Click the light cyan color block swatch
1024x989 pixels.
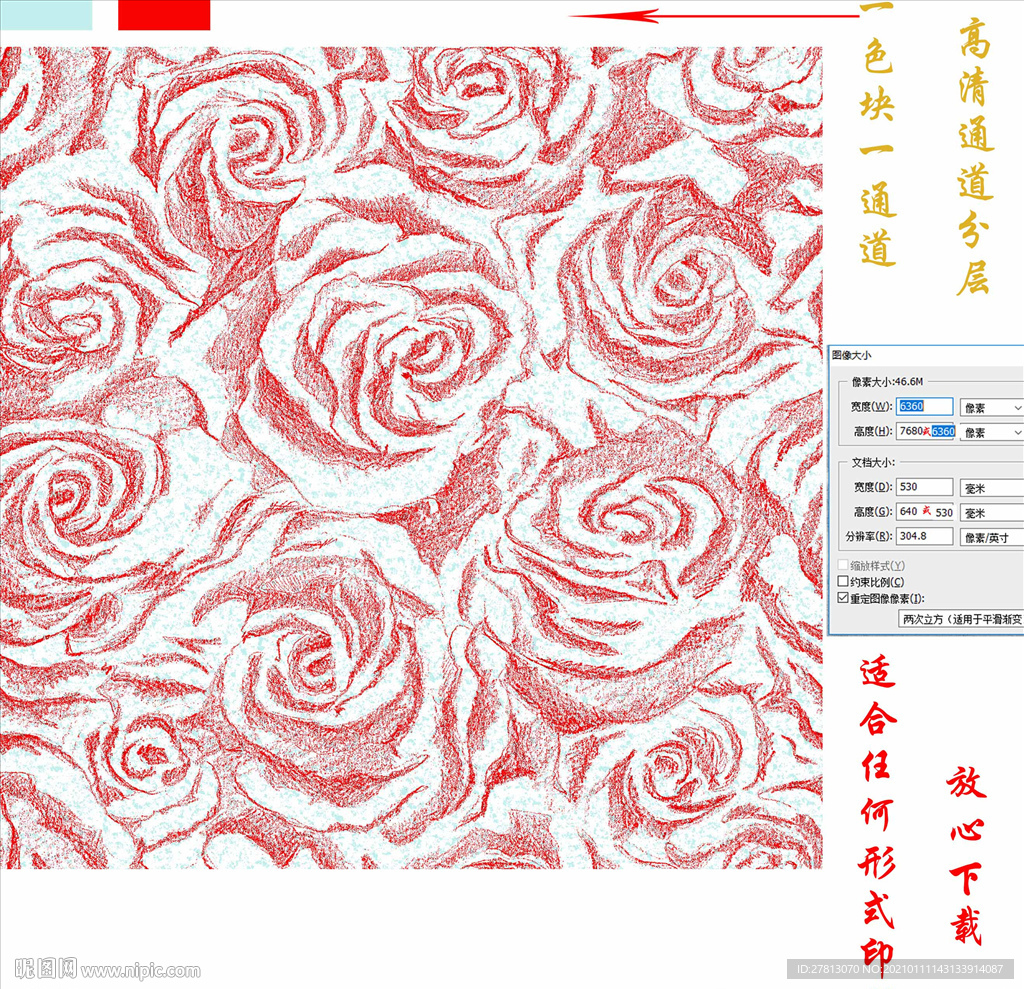click(x=46, y=14)
